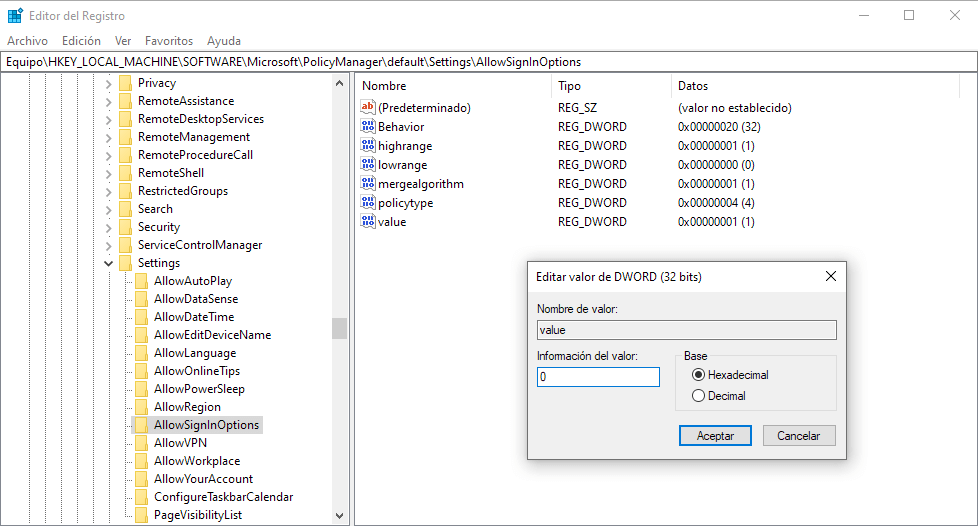Image resolution: width=978 pixels, height=526 pixels.
Task: Open the Edición menu
Action: click(81, 41)
